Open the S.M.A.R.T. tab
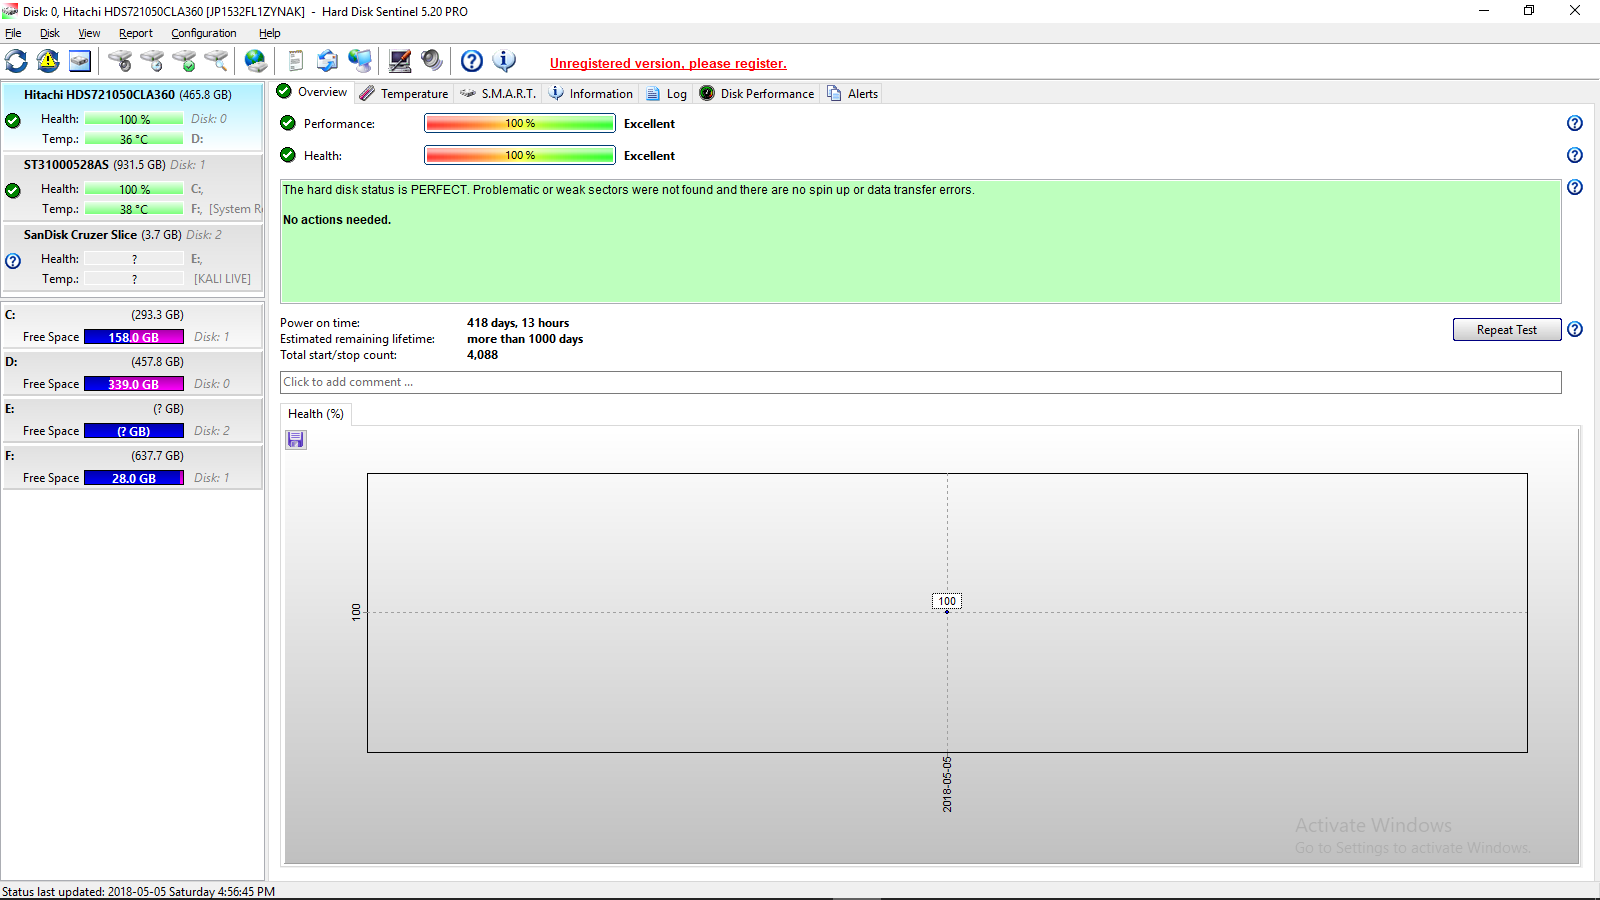1600x900 pixels. 498,94
